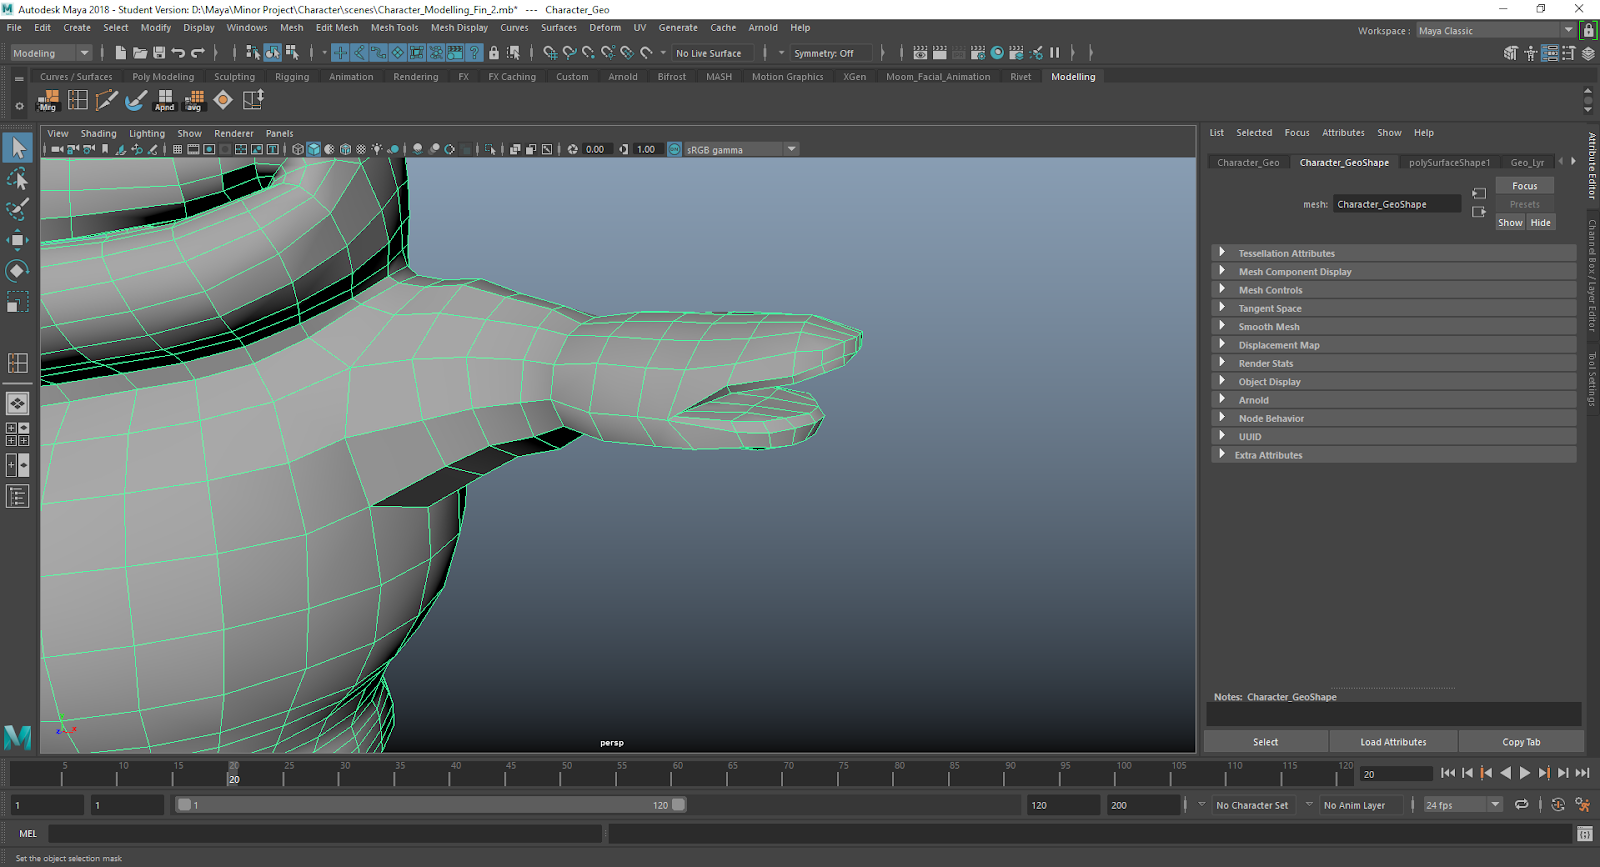Choose the Move tool in the toolbox
The height and width of the screenshot is (867, 1600).
(x=17, y=240)
